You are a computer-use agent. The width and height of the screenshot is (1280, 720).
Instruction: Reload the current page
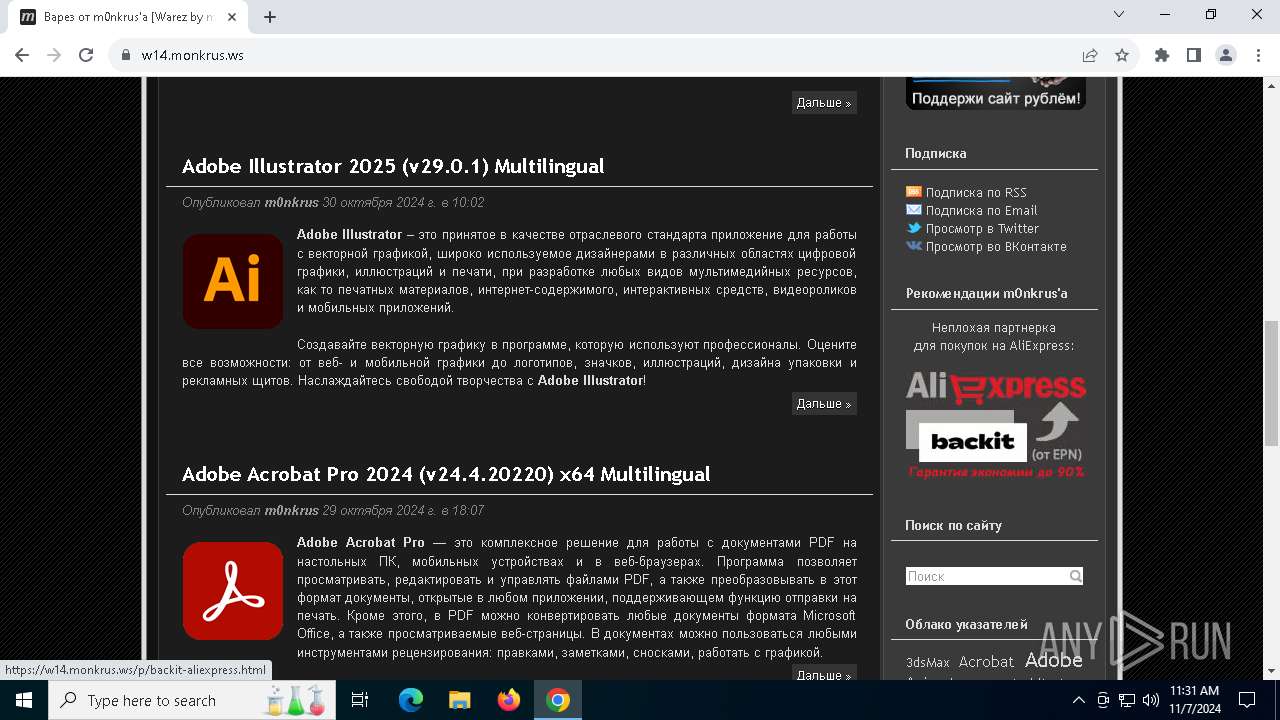[86, 55]
